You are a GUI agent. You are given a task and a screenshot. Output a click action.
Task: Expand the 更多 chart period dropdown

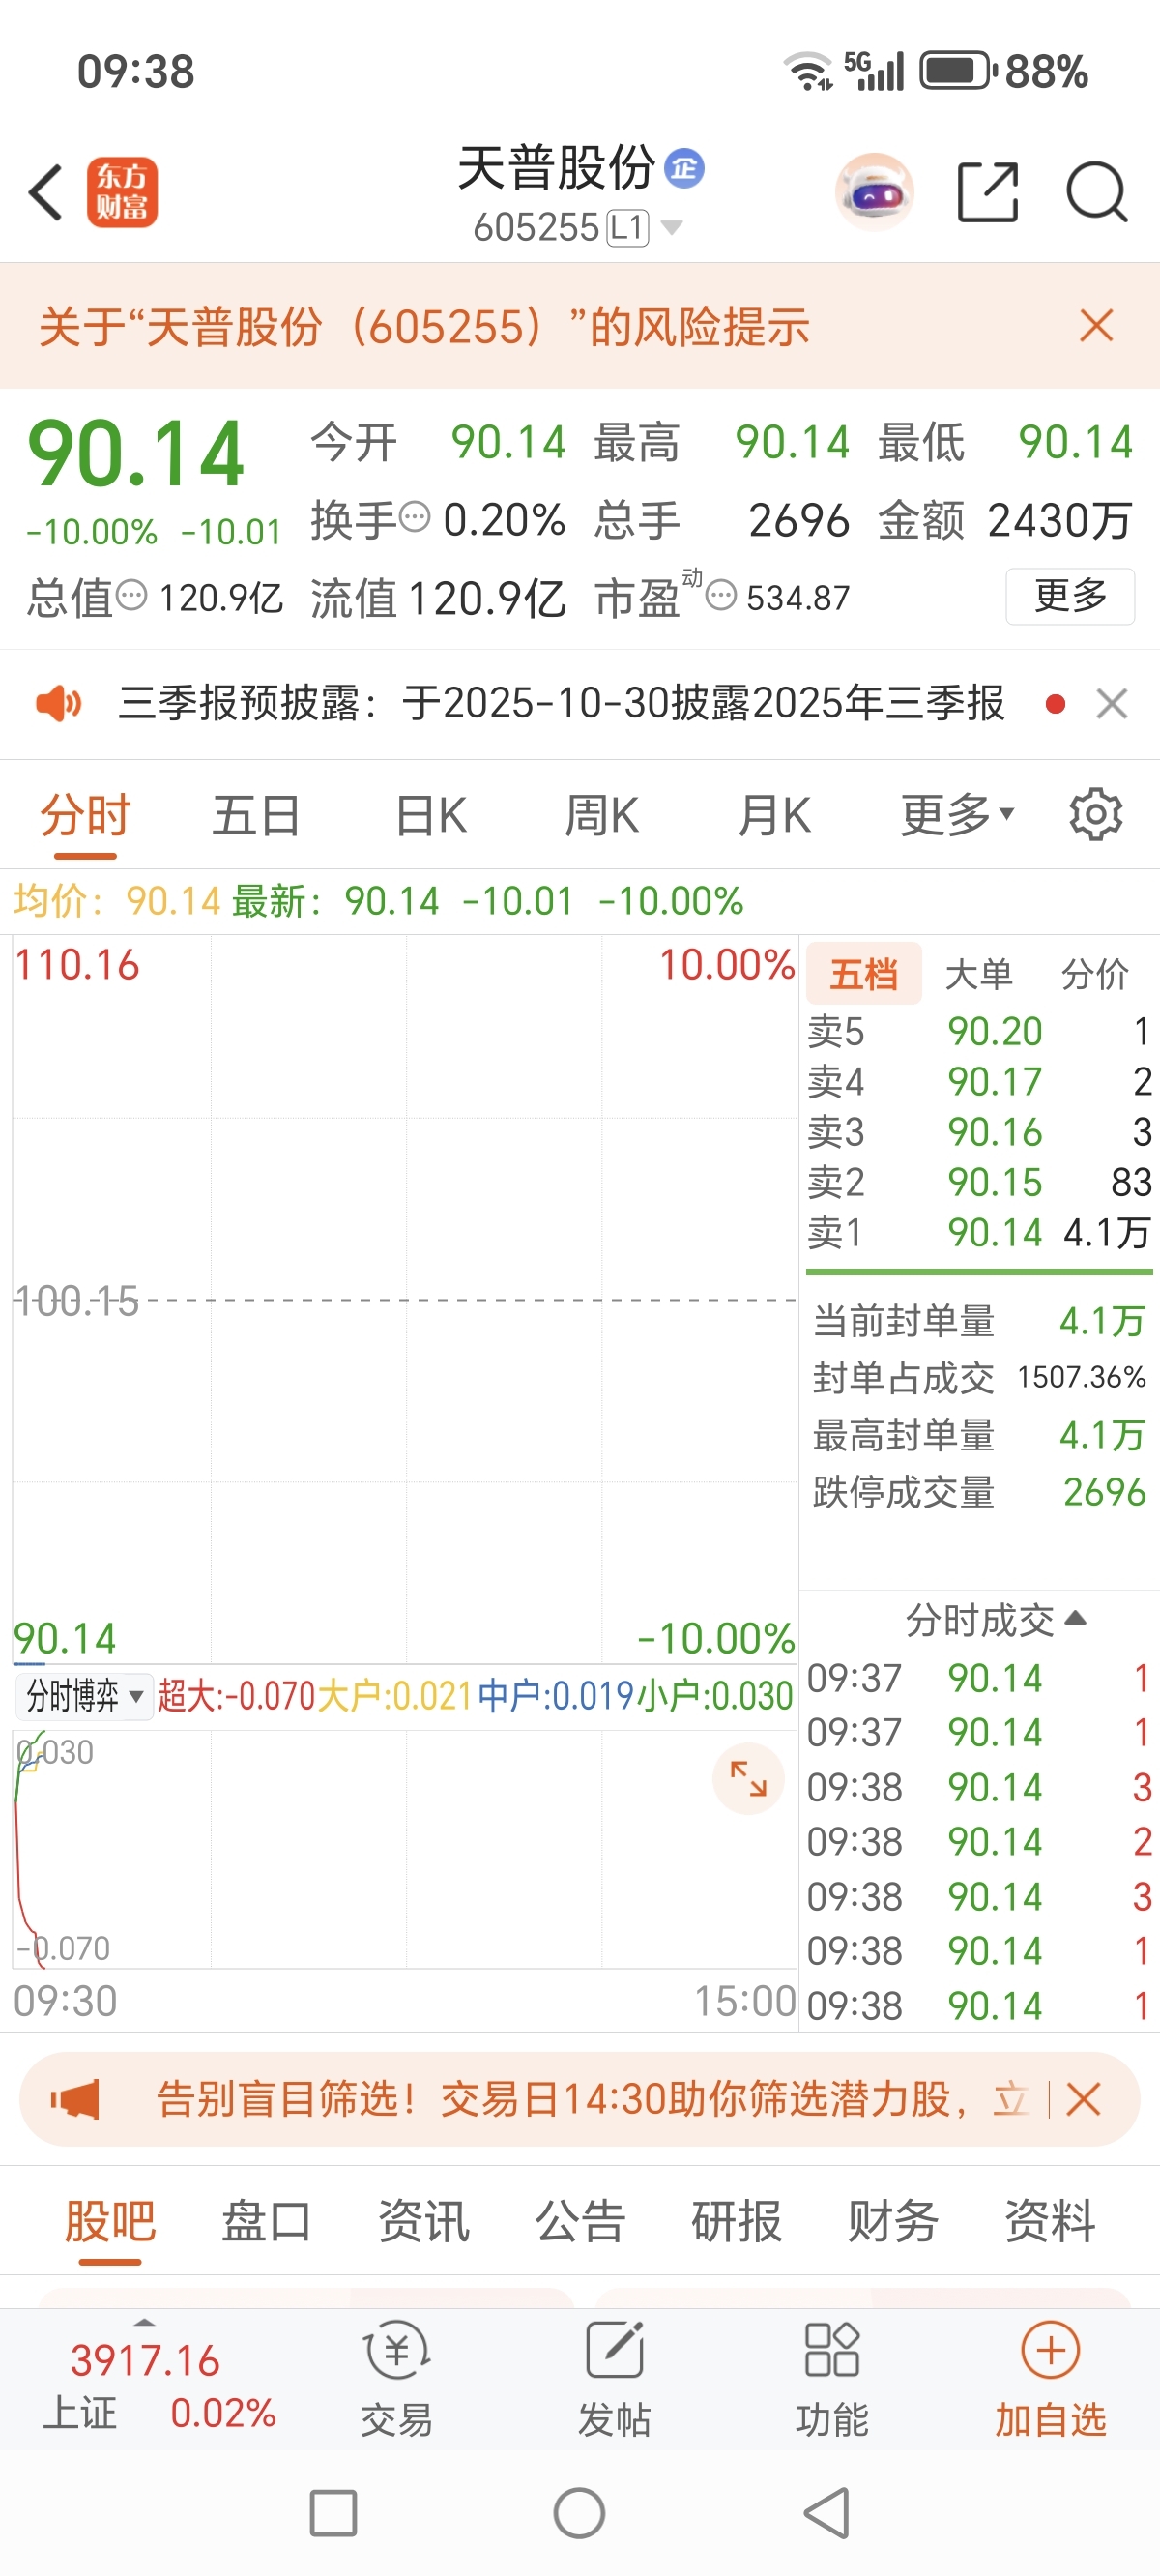[958, 815]
